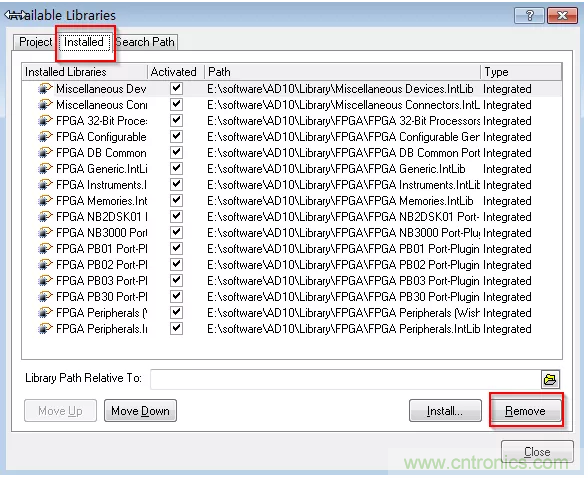Click 'Miscellaneous Connectors.IntL' path cell
Image resolution: width=588 pixels, height=478 pixels.
(343, 105)
